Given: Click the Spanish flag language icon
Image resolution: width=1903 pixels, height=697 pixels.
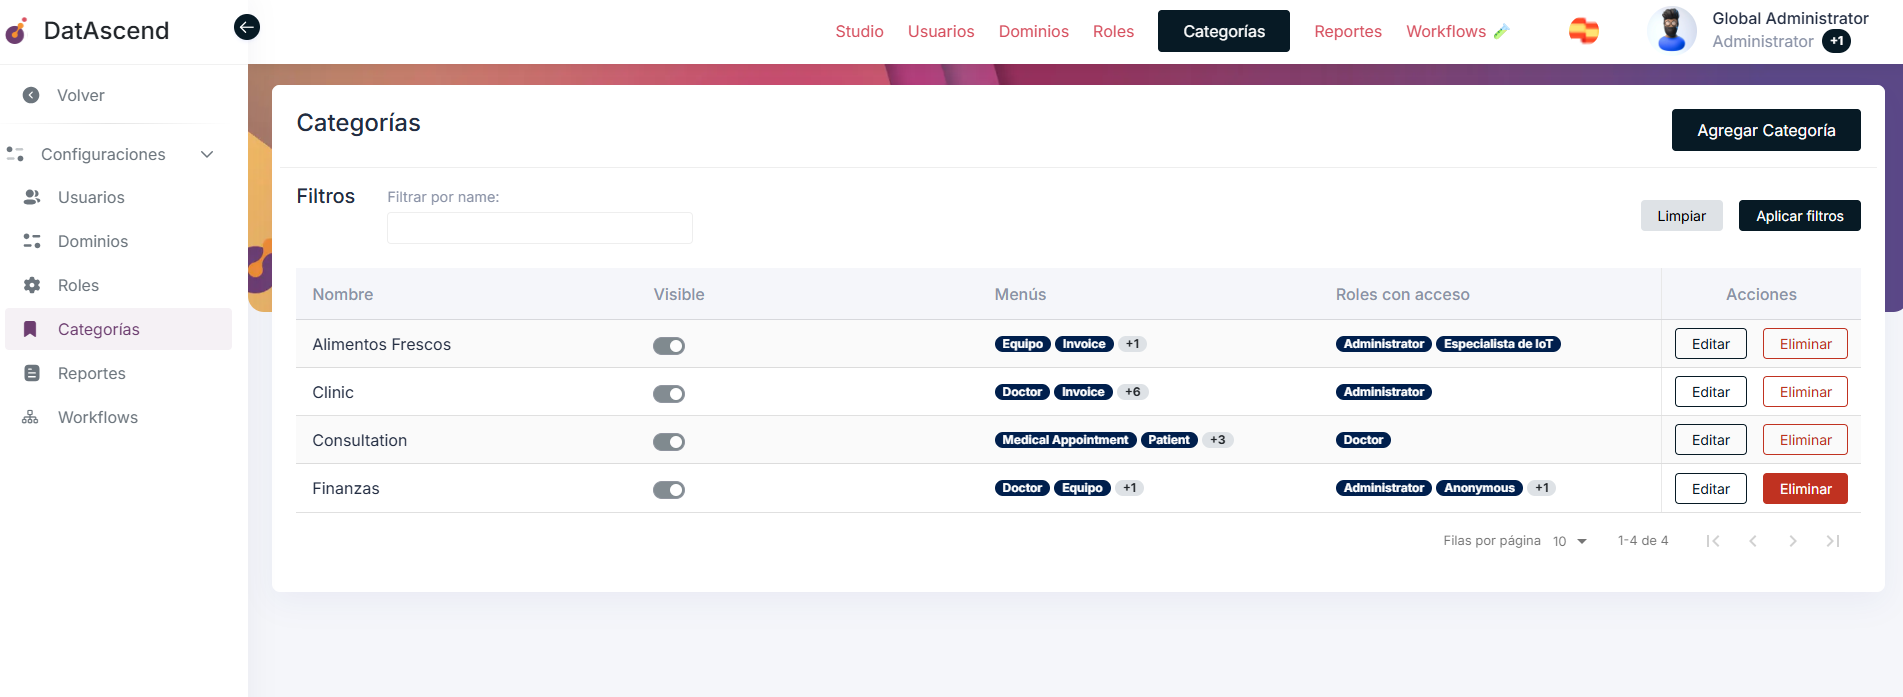Looking at the screenshot, I should (x=1583, y=31).
